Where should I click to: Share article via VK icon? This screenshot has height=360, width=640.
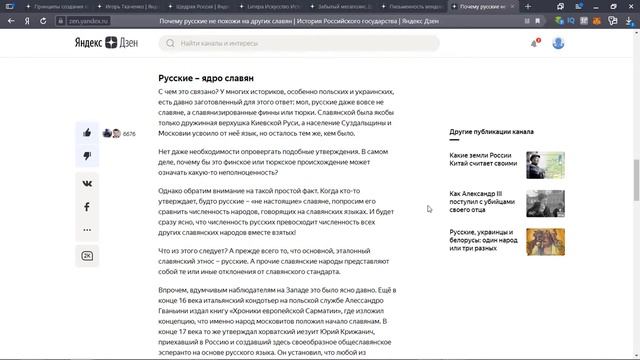click(87, 184)
